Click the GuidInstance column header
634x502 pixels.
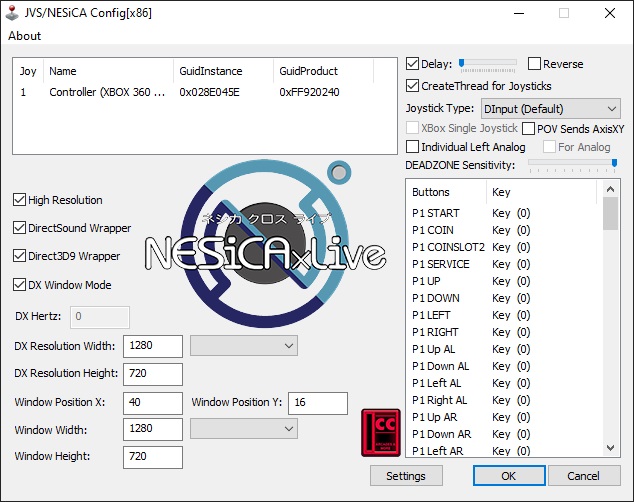click(x=224, y=71)
